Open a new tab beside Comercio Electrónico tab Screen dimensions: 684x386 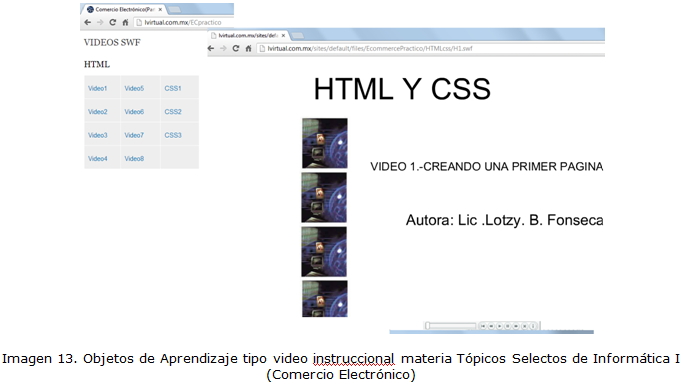point(174,9)
